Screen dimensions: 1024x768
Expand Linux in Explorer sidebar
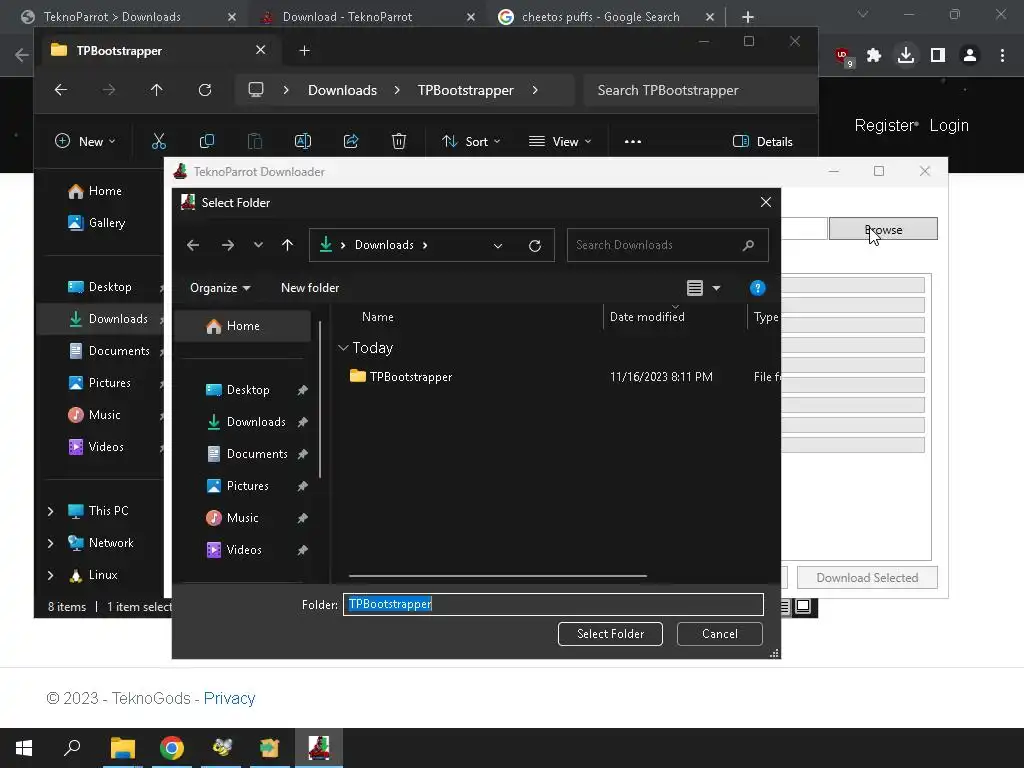(50, 575)
